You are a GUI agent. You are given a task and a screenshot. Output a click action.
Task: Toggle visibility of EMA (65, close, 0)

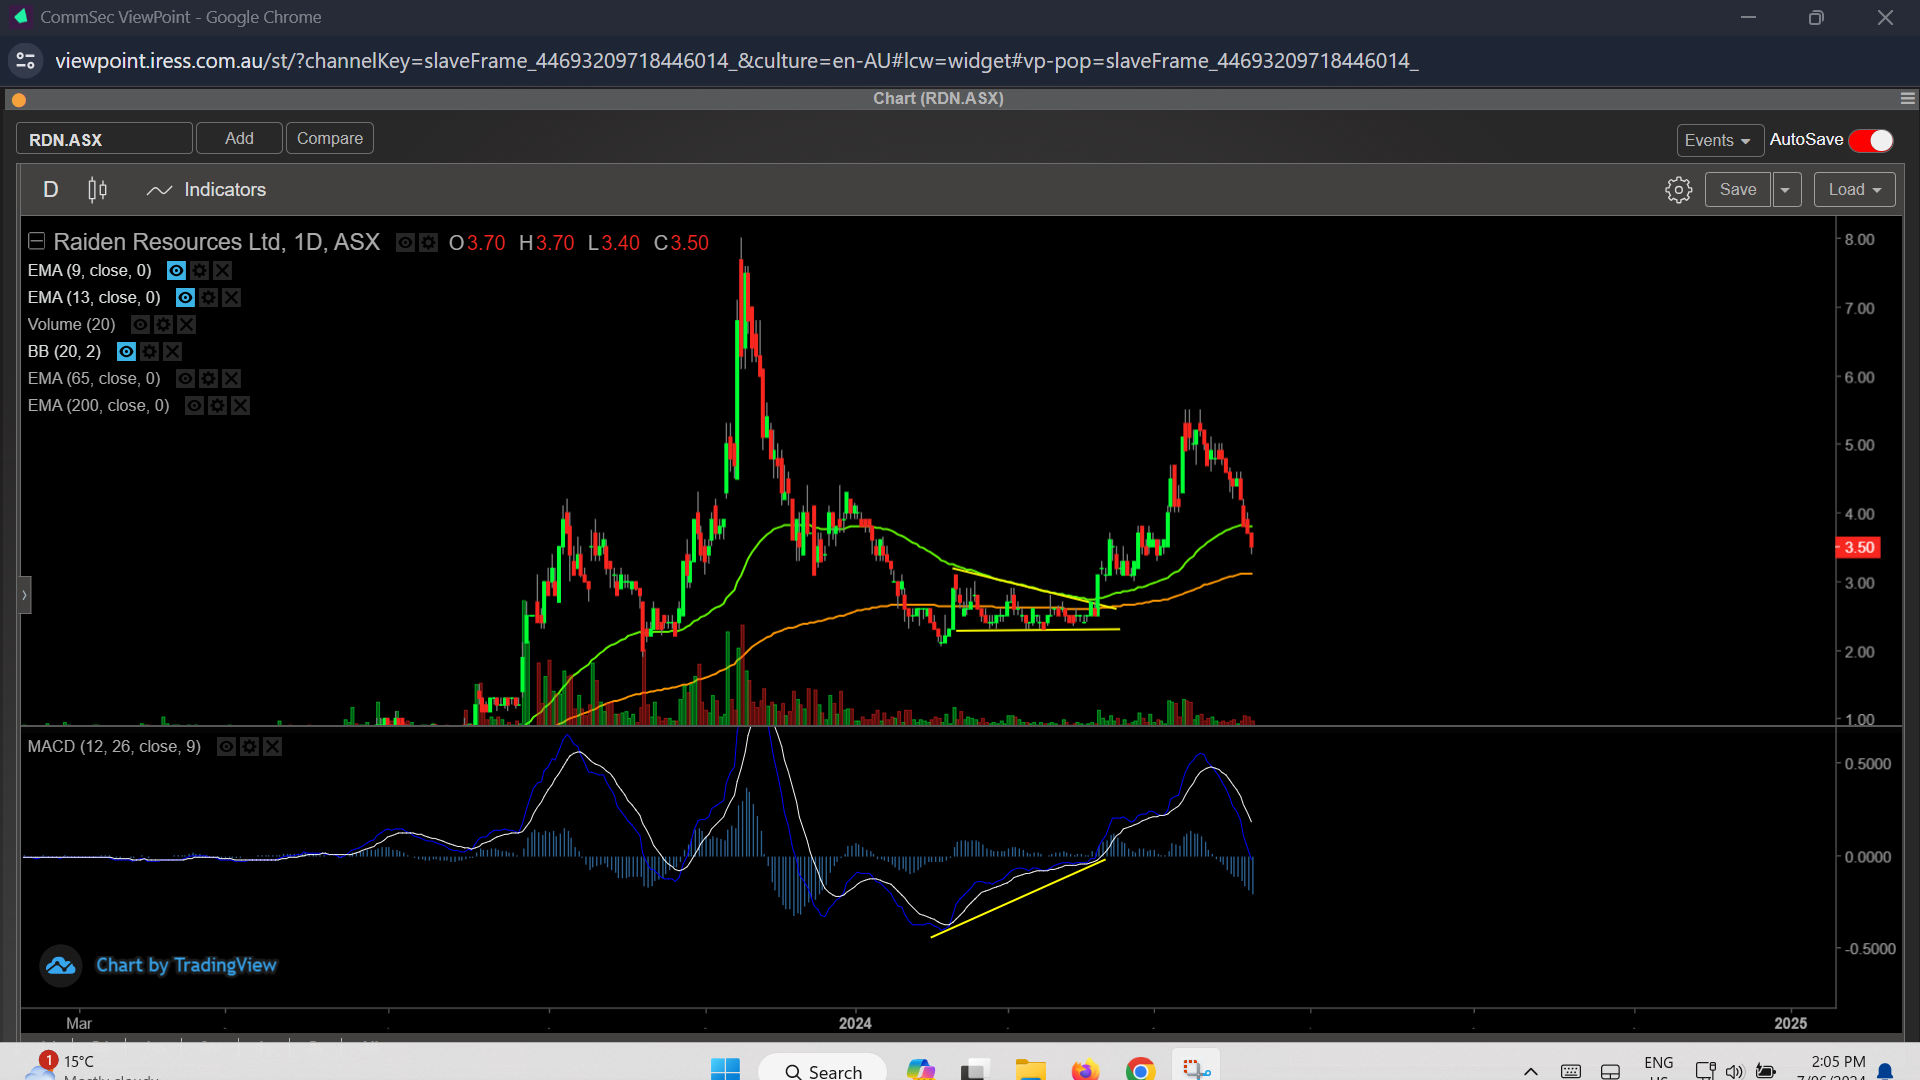pos(185,378)
